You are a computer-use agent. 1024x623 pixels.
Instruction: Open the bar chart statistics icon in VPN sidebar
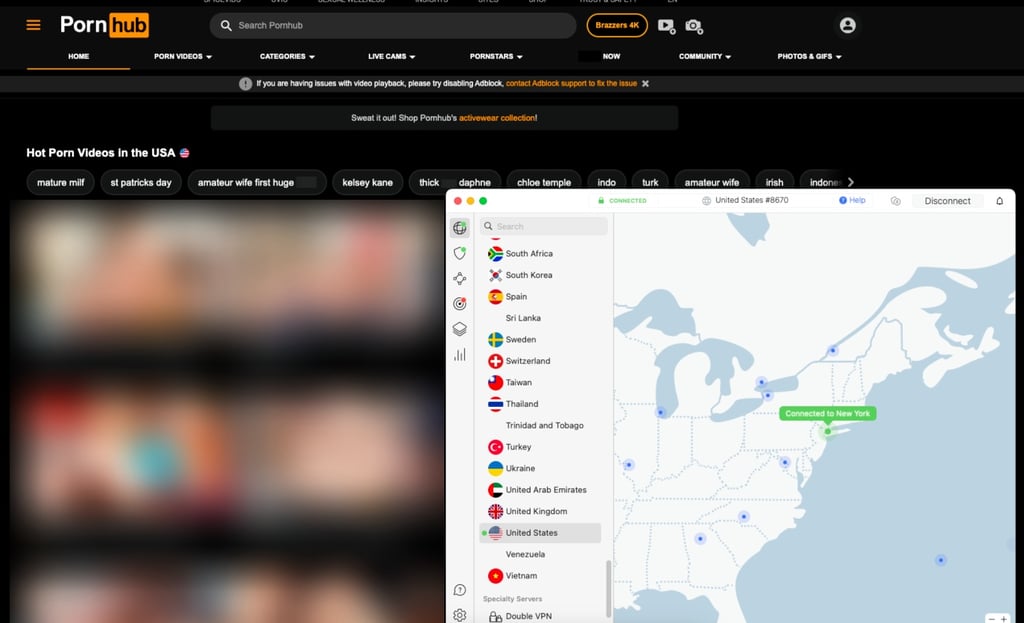[x=460, y=355]
